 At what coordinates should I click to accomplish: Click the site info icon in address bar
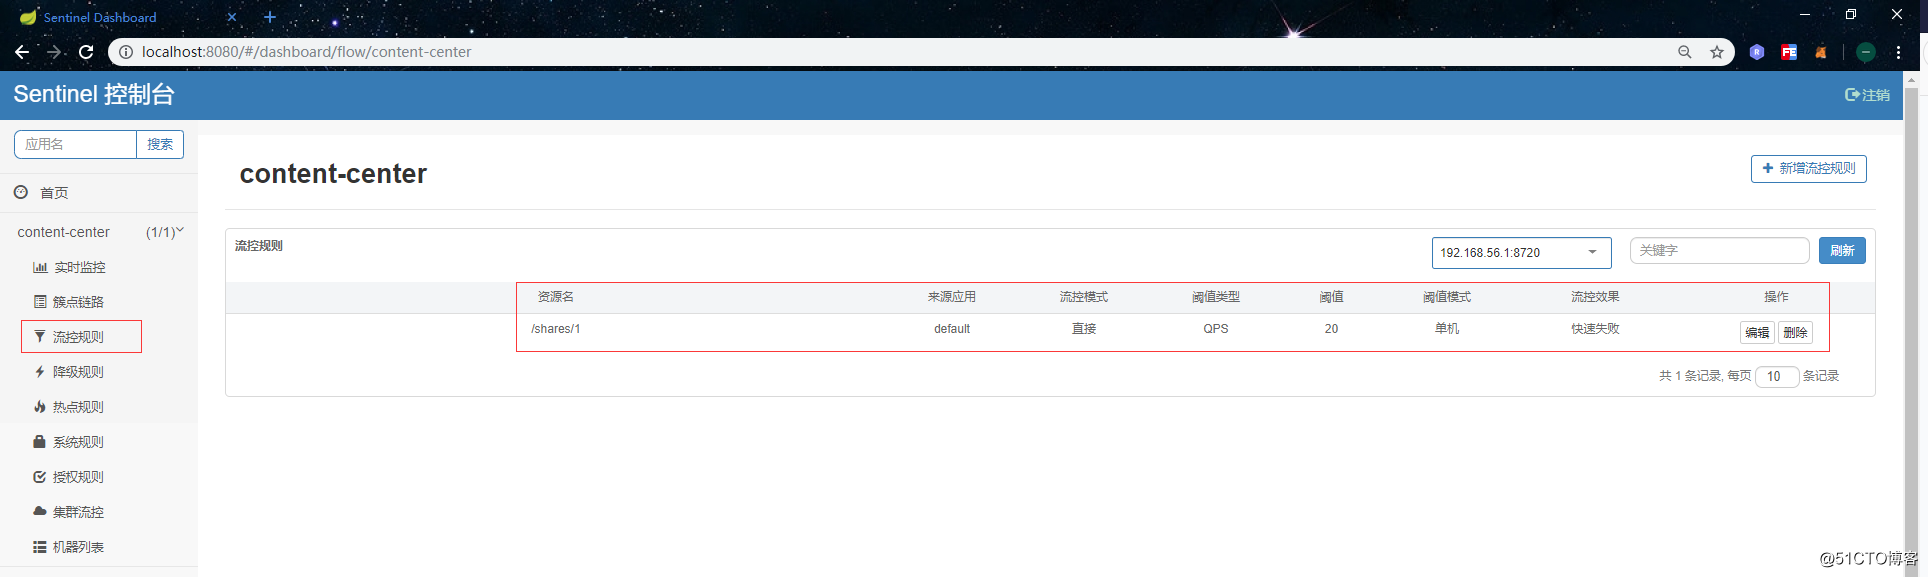(126, 52)
